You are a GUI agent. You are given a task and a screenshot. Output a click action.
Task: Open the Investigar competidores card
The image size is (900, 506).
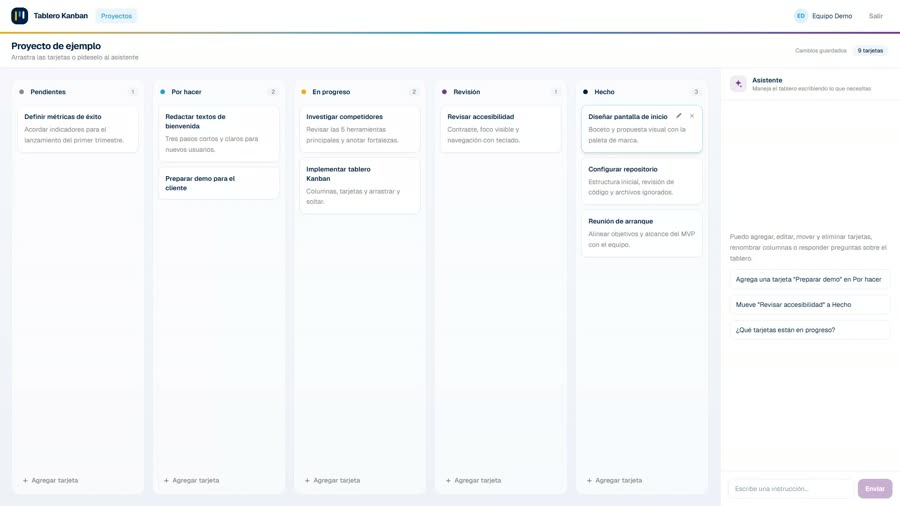360,129
